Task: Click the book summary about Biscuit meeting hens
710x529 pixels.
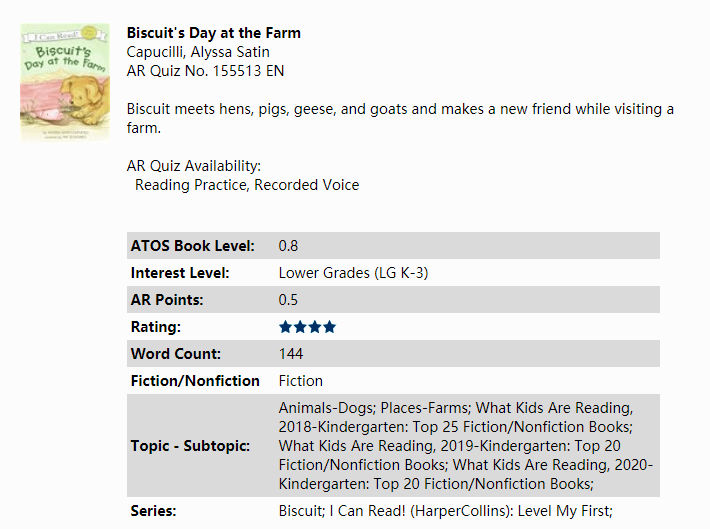Action: [400, 118]
